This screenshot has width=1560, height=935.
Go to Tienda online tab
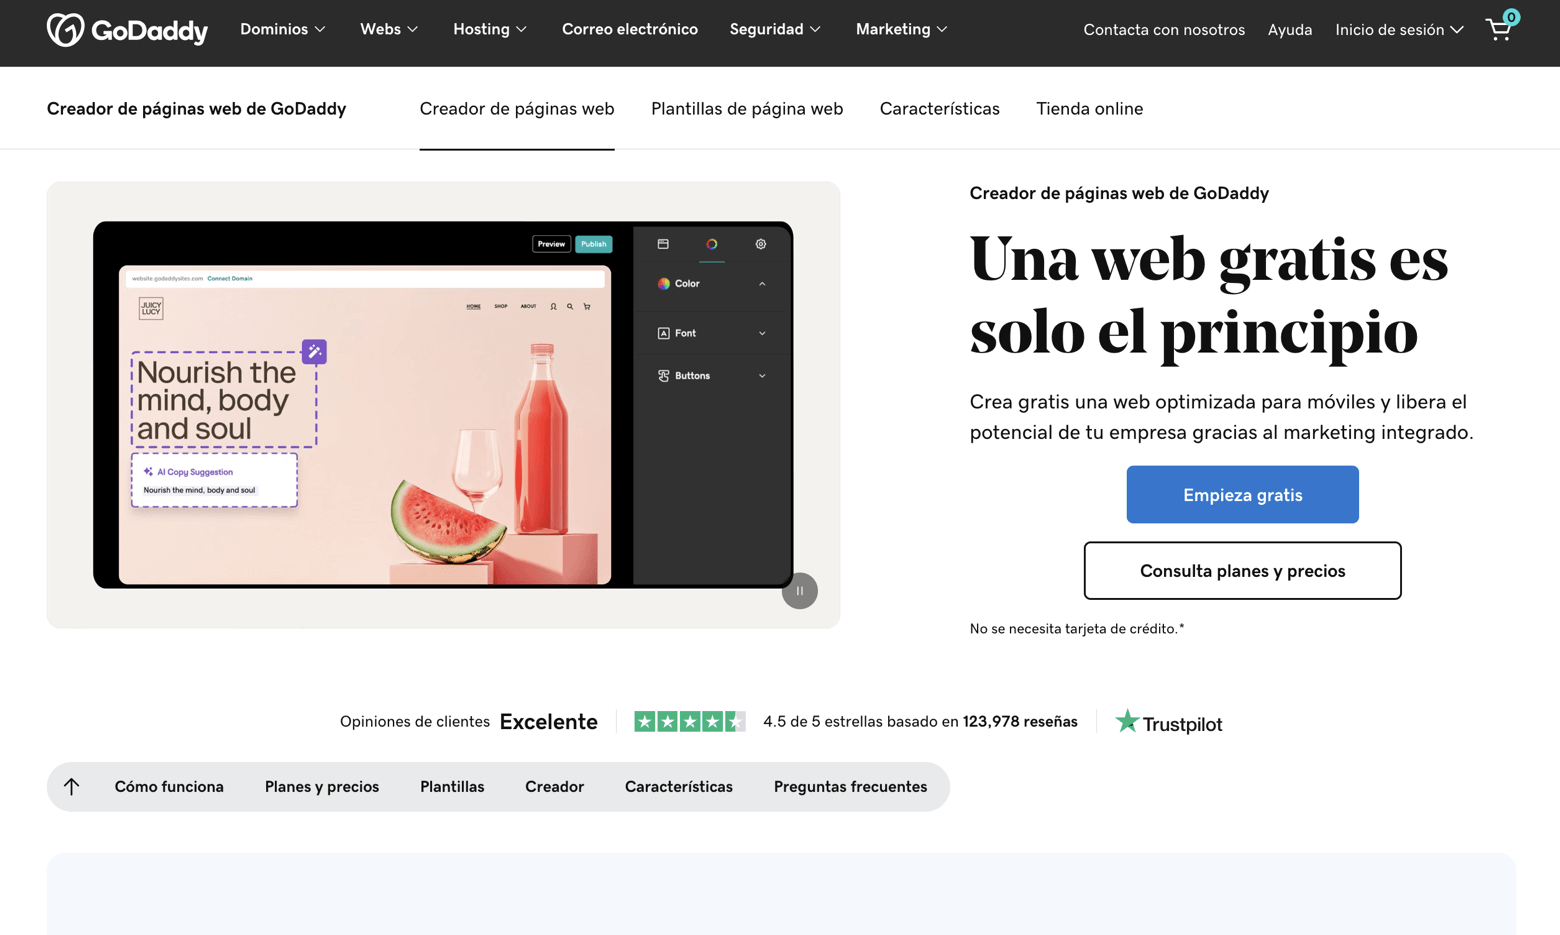tap(1090, 109)
